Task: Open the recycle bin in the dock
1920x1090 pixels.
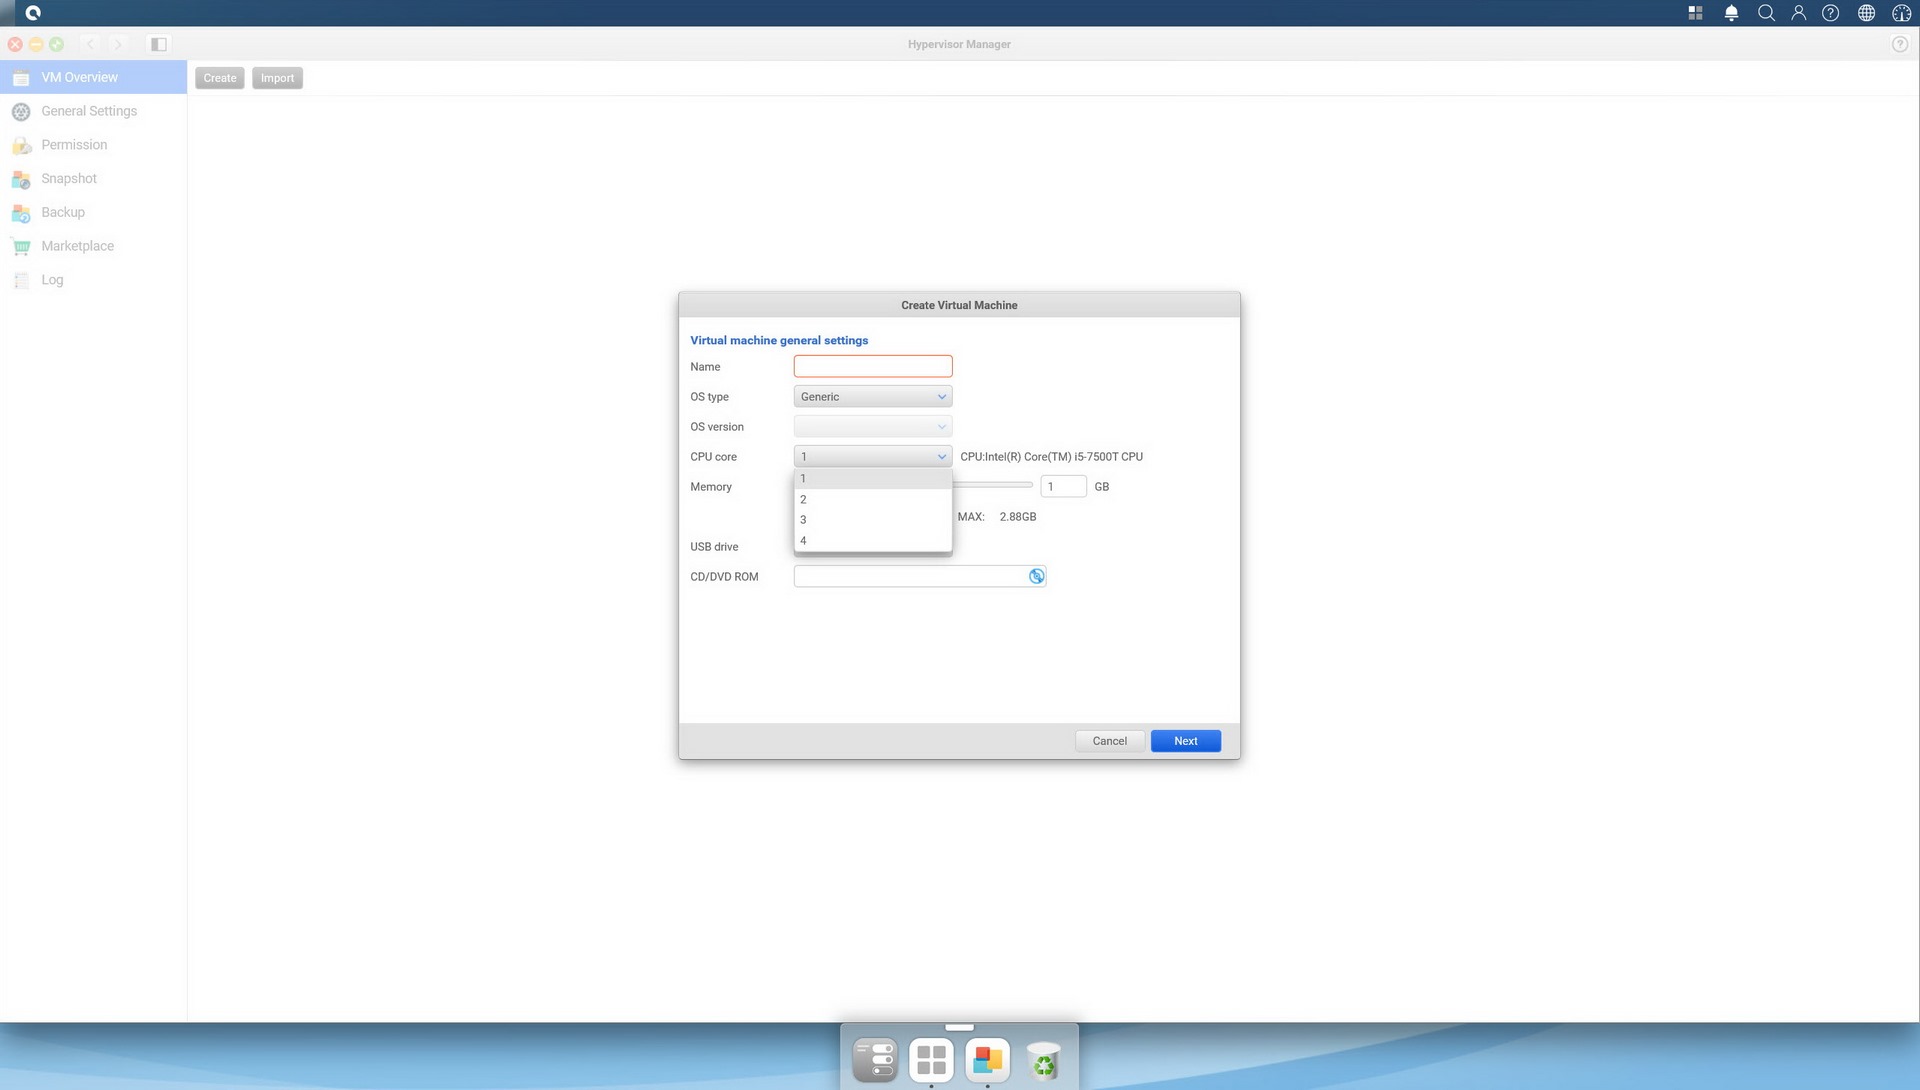Action: (1043, 1060)
